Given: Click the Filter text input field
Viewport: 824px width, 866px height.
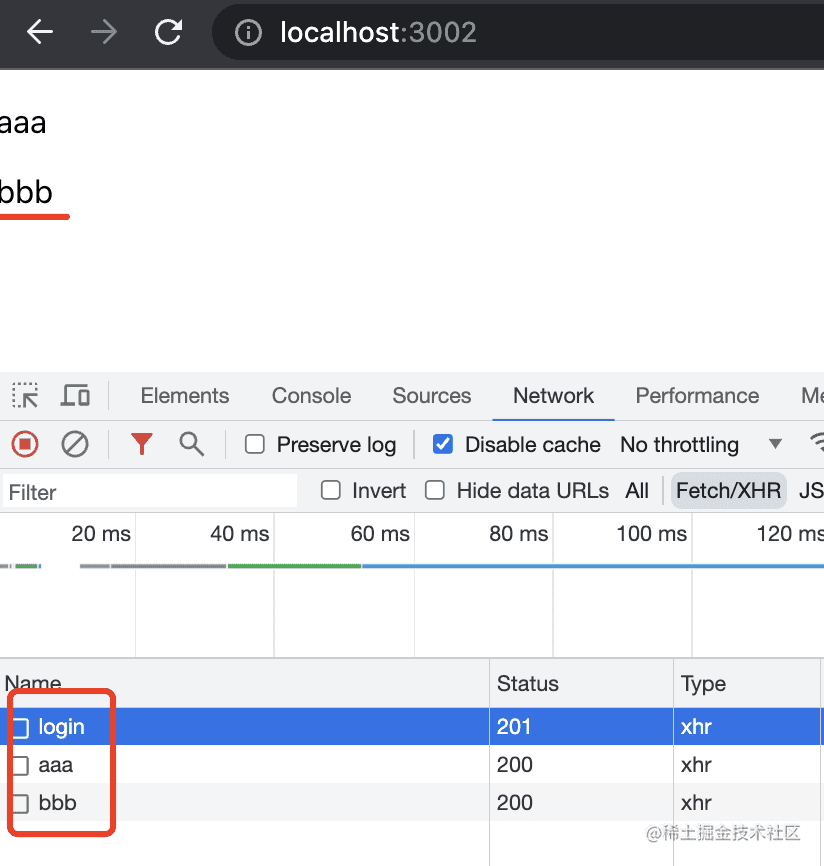Looking at the screenshot, I should 150,492.
